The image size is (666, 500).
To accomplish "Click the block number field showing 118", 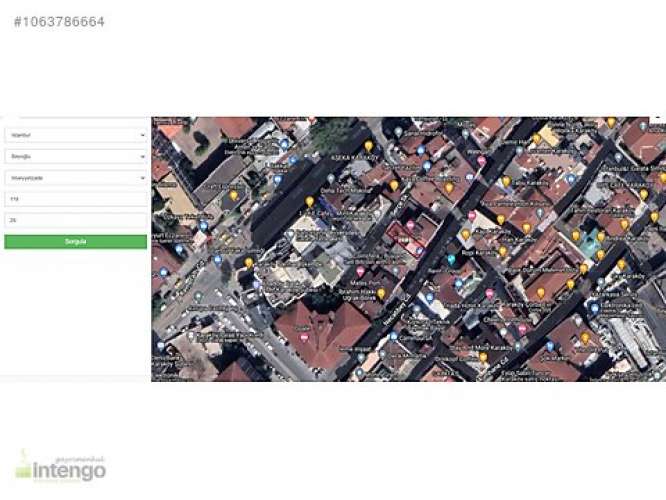I will point(75,199).
